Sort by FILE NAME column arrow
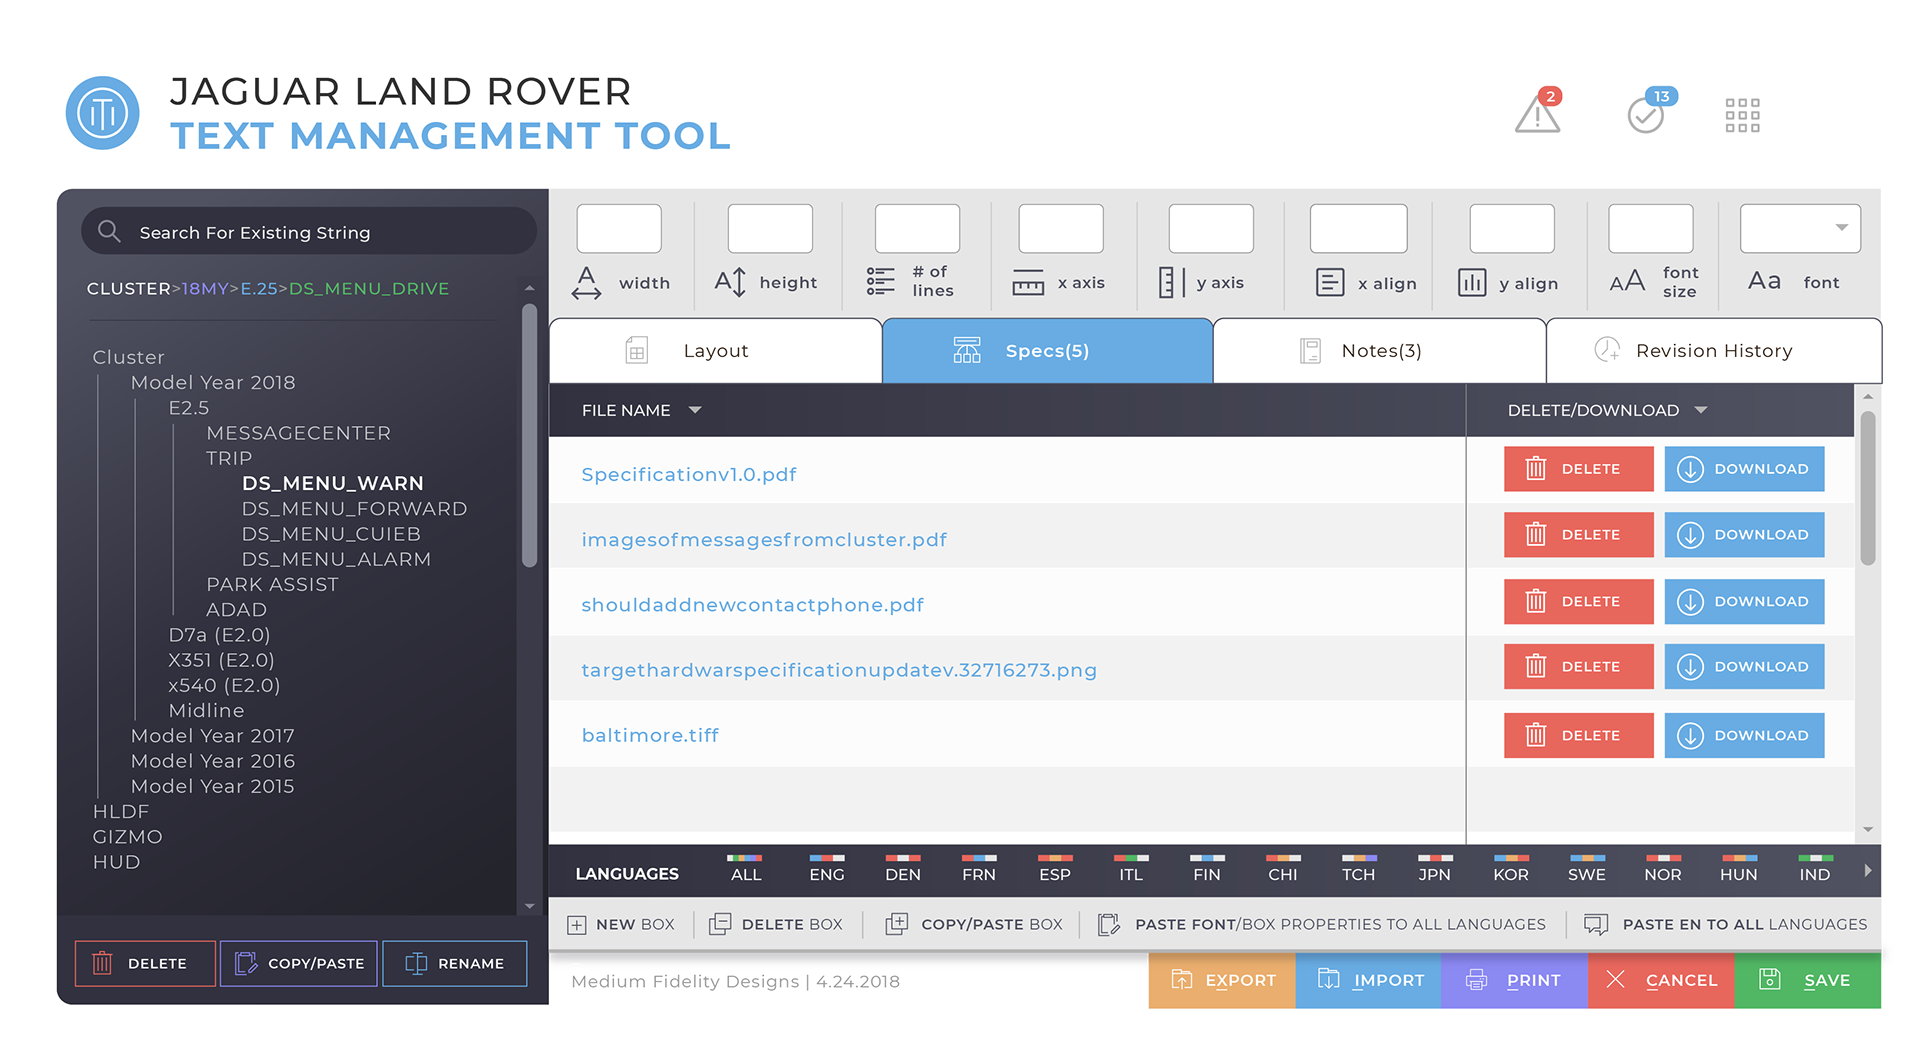Screen dimensions: 1920x1052 [695, 410]
